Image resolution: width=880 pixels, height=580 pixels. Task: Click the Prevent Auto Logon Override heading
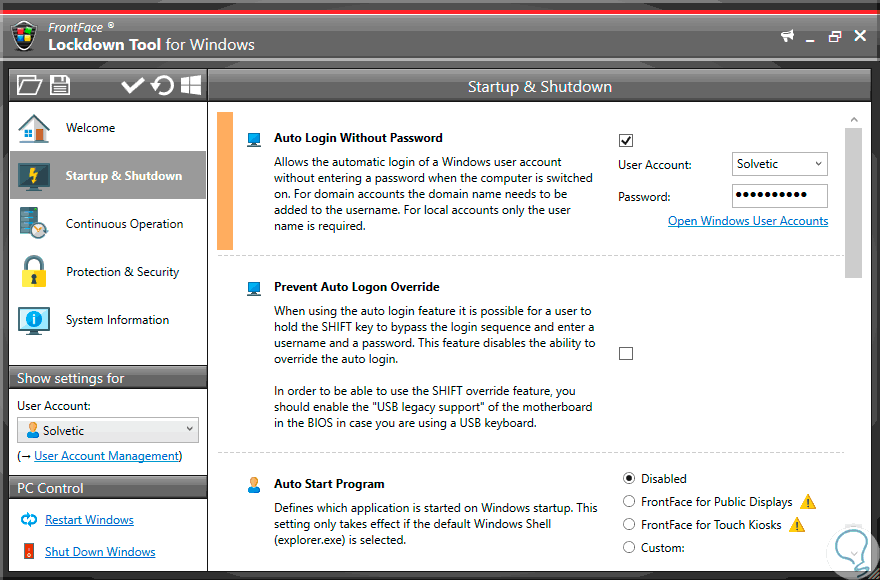coord(357,287)
